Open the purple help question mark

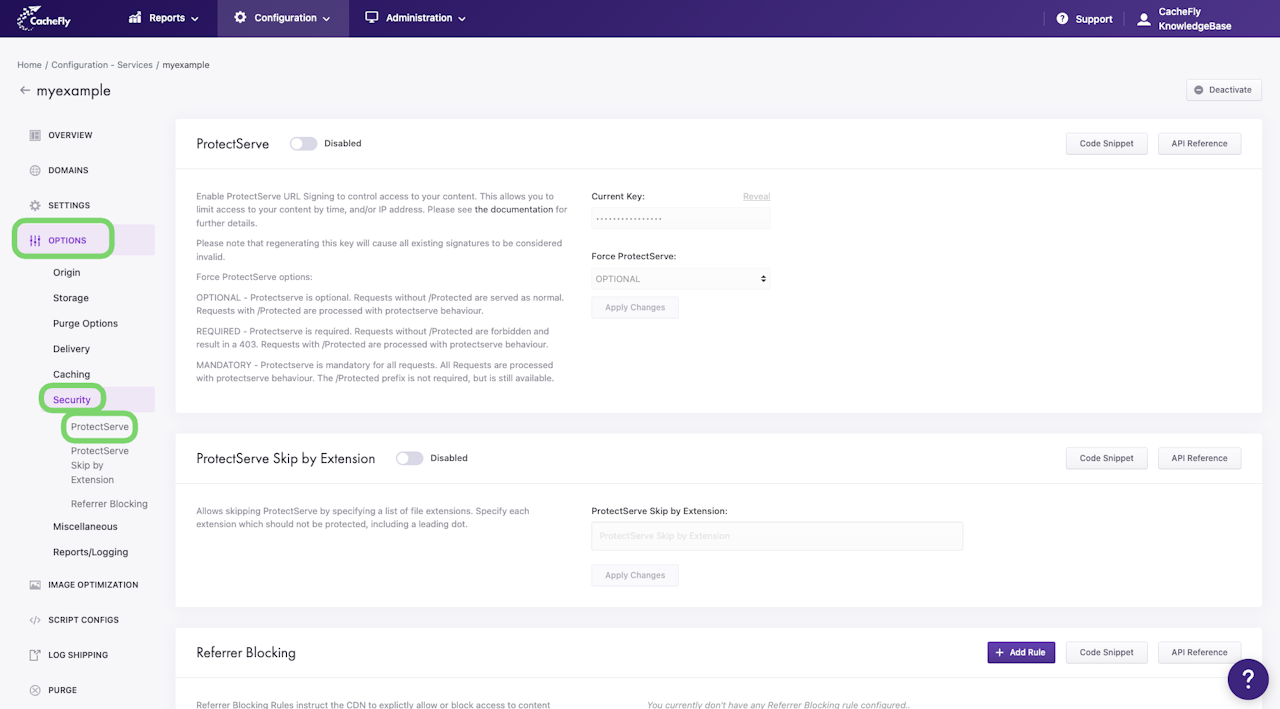[1248, 680]
